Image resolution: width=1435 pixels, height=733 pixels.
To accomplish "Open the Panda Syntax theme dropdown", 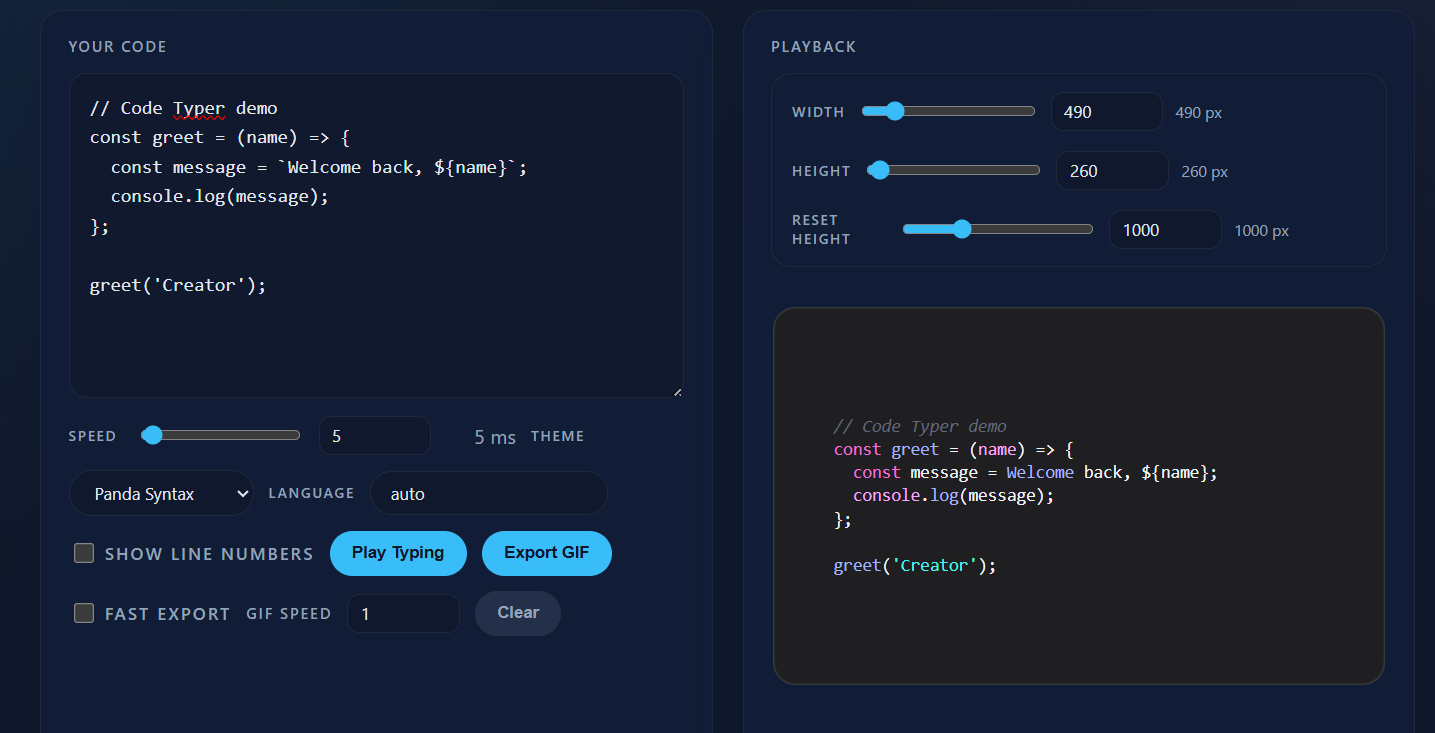I will pos(161,494).
